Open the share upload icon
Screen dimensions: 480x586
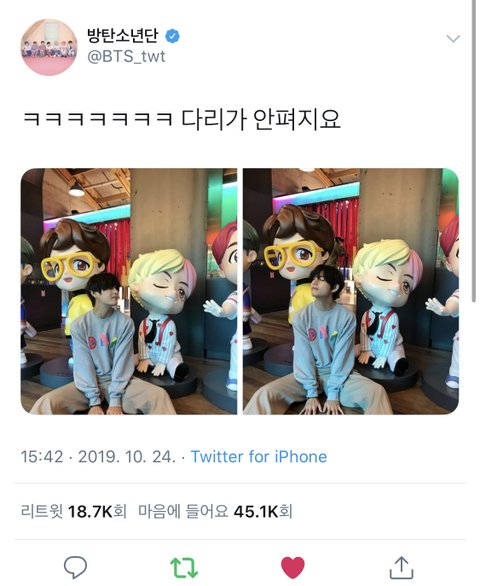[x=401, y=567]
